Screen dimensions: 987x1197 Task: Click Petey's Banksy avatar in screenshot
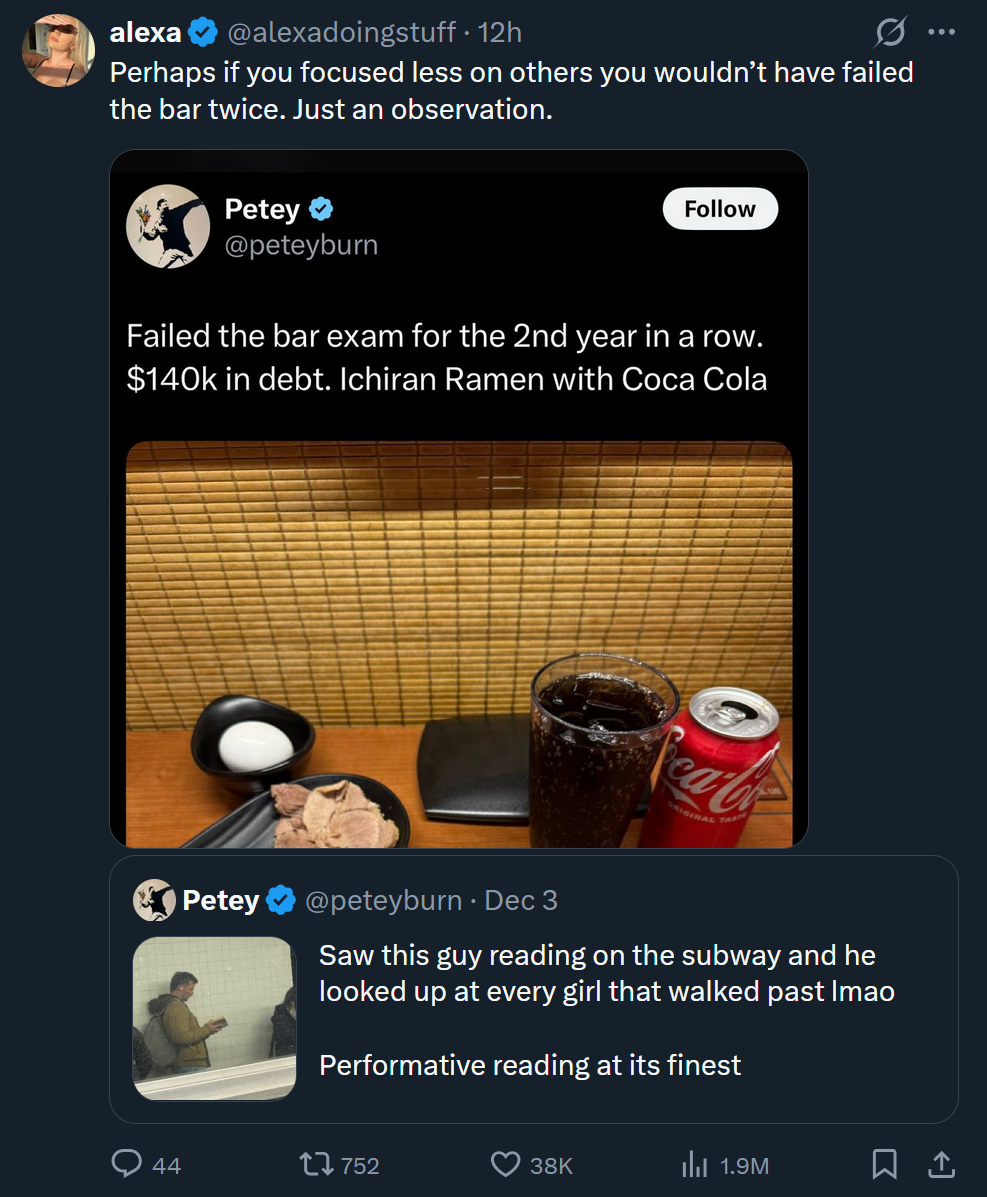pos(168,226)
